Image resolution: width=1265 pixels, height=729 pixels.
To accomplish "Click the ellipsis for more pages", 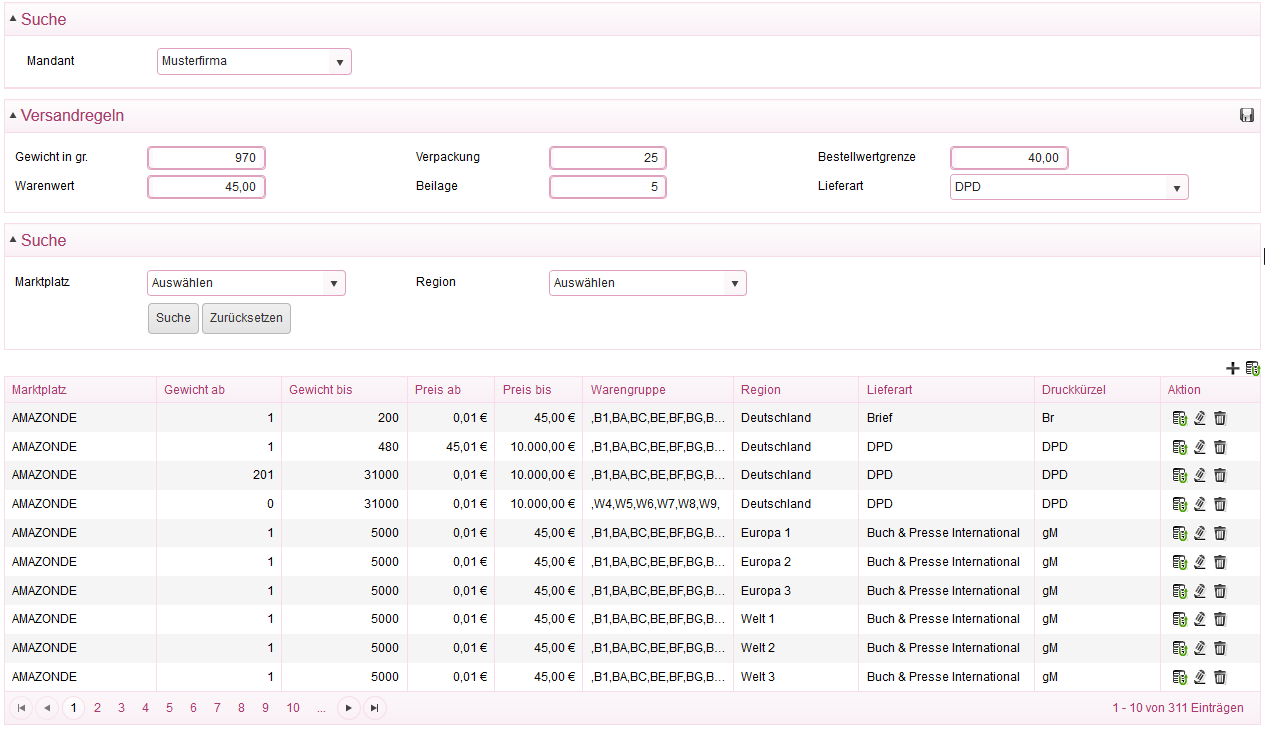I will coord(321,708).
